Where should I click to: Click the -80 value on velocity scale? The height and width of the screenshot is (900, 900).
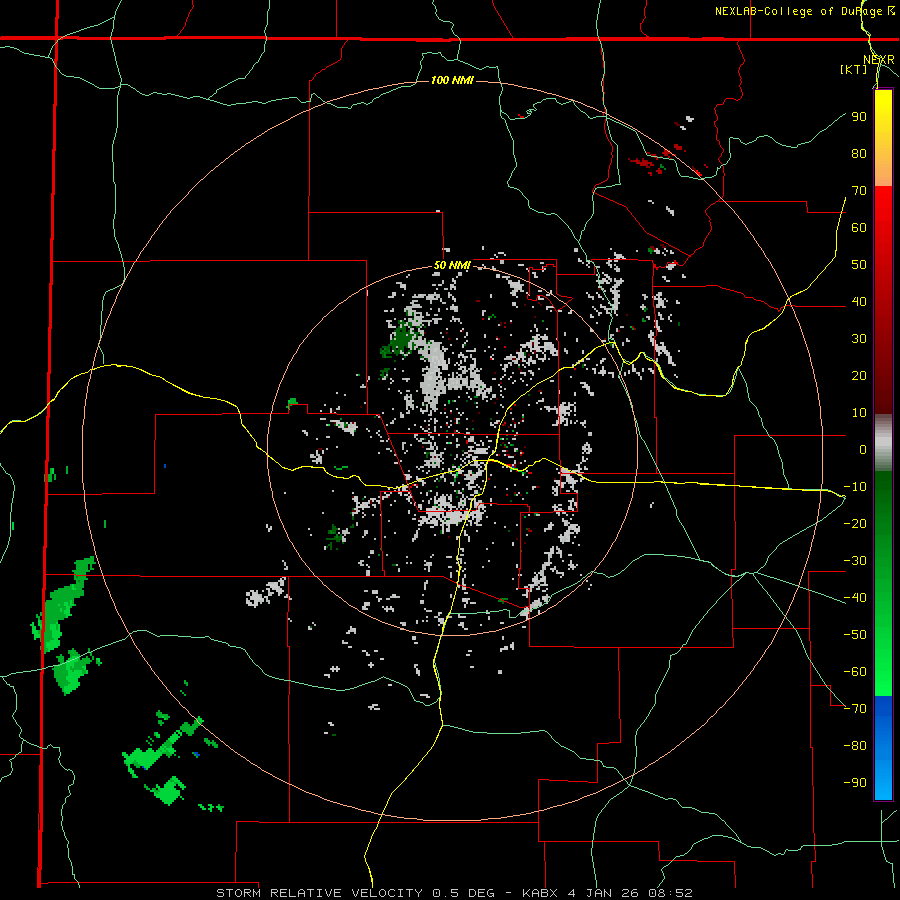click(855, 746)
